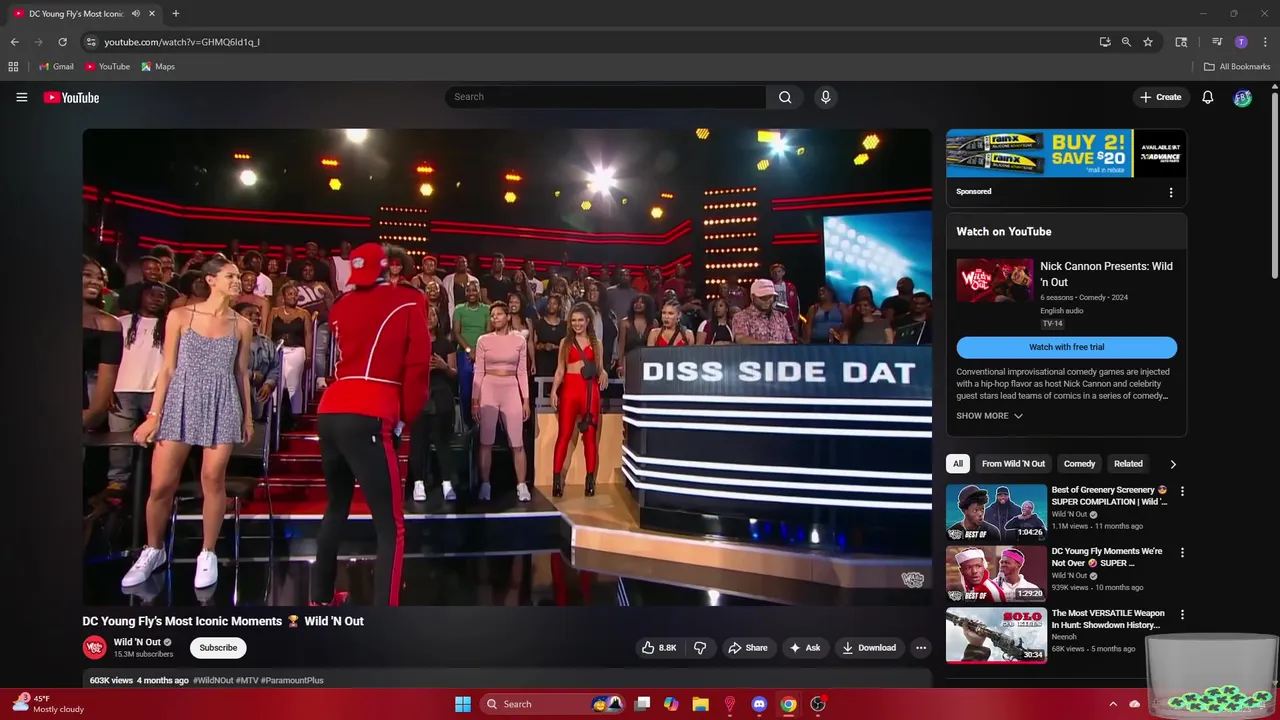Click Watch with free trial

(x=1066, y=347)
